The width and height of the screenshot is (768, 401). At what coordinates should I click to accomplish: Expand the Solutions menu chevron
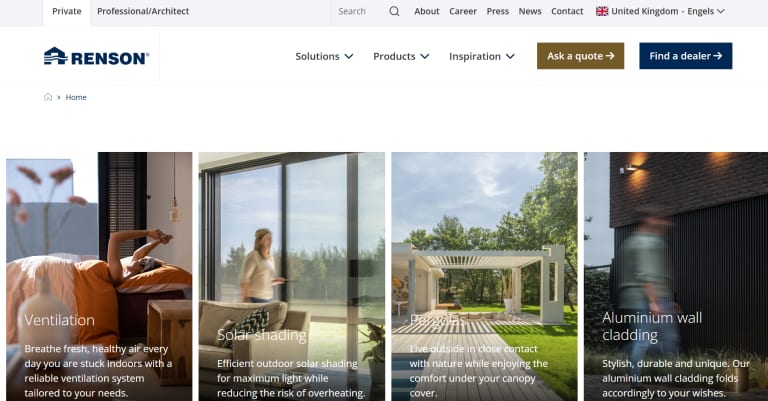(349, 56)
